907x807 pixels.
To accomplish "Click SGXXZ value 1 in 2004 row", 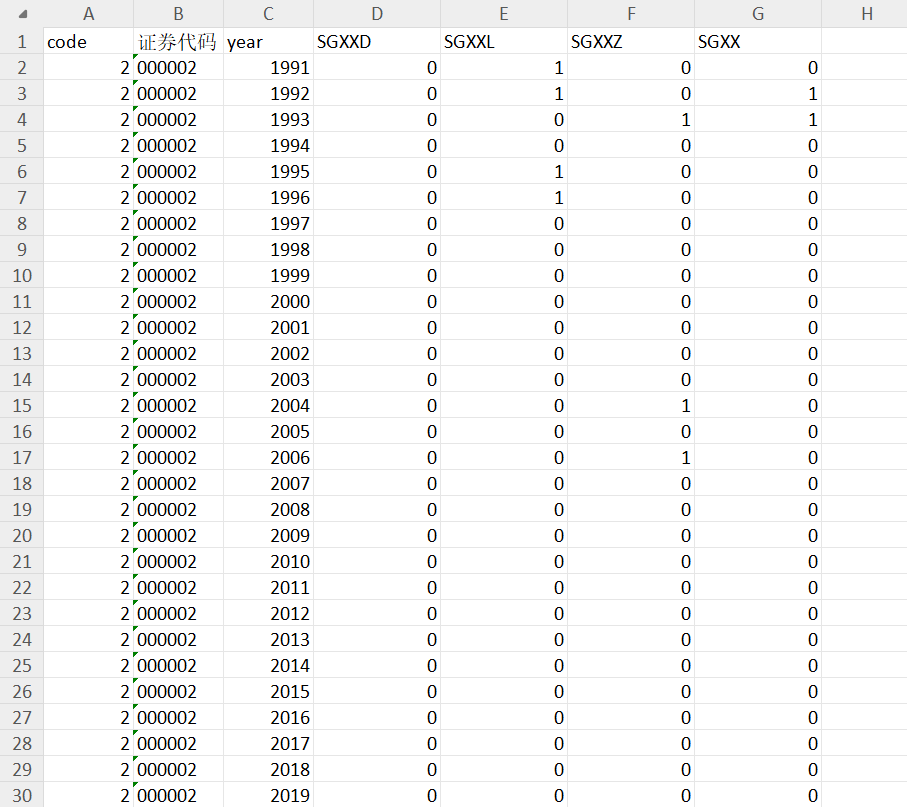I will point(631,406).
